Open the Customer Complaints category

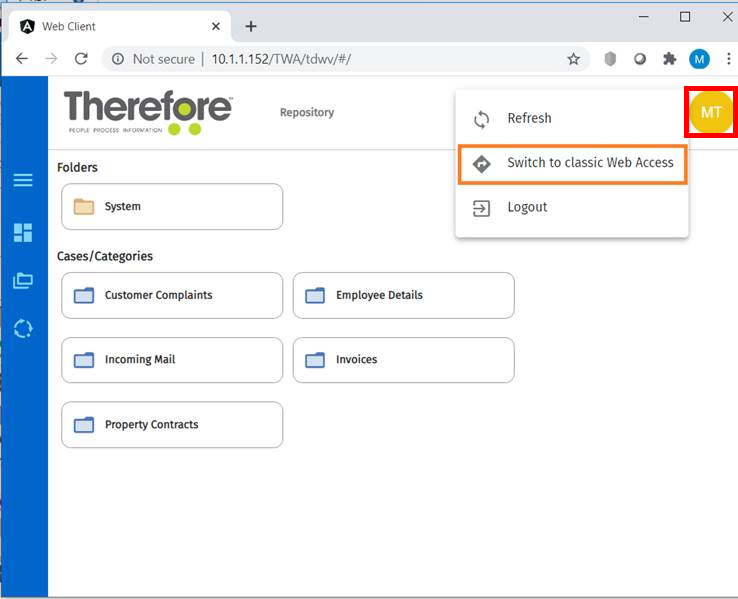coord(172,296)
